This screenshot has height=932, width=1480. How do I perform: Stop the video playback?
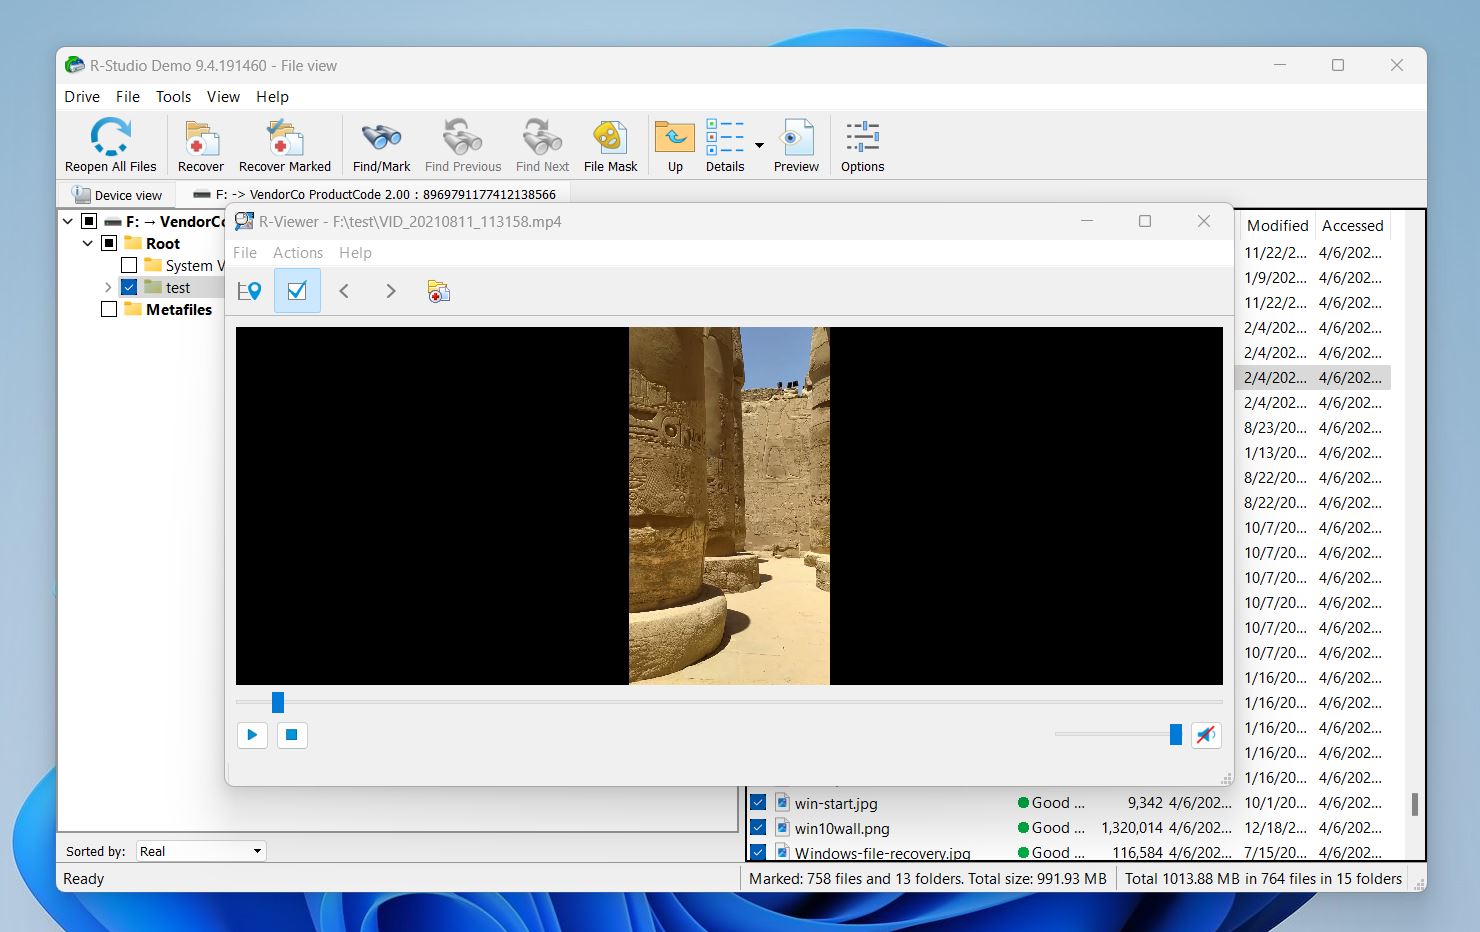(292, 735)
